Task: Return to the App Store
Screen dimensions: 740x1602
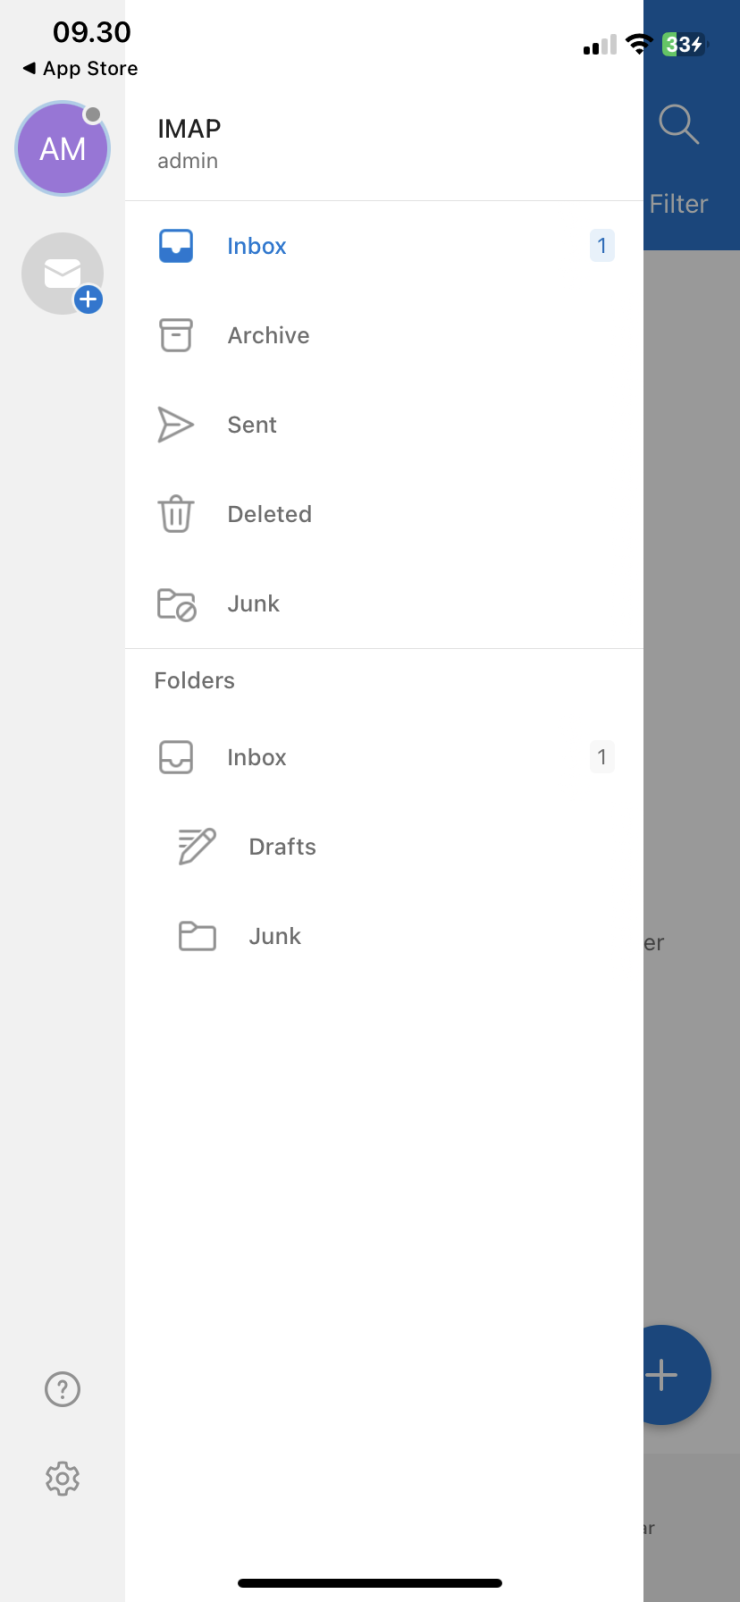Action: (x=78, y=68)
